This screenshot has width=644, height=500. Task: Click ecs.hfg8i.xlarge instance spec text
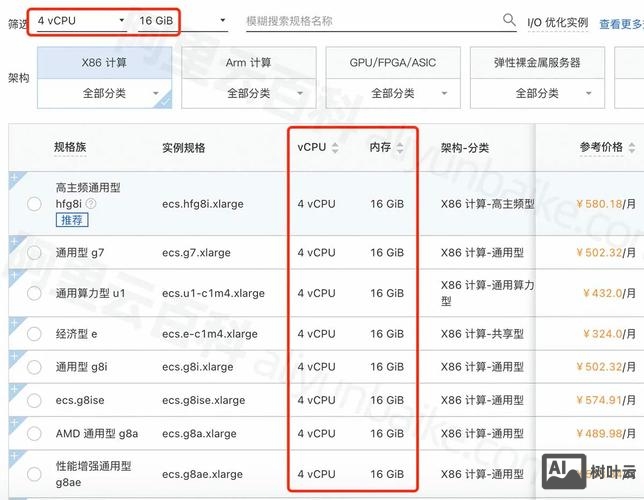203,204
